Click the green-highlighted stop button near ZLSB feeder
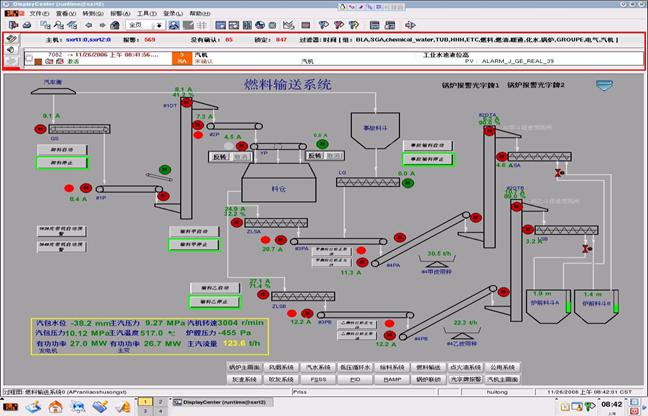Screen dimensions: 648x416 tap(214, 302)
